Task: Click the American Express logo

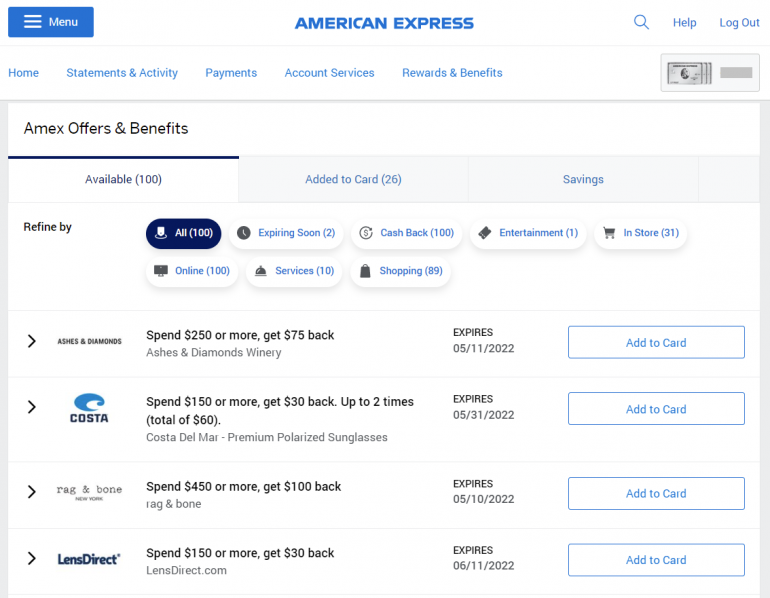Action: [x=384, y=23]
